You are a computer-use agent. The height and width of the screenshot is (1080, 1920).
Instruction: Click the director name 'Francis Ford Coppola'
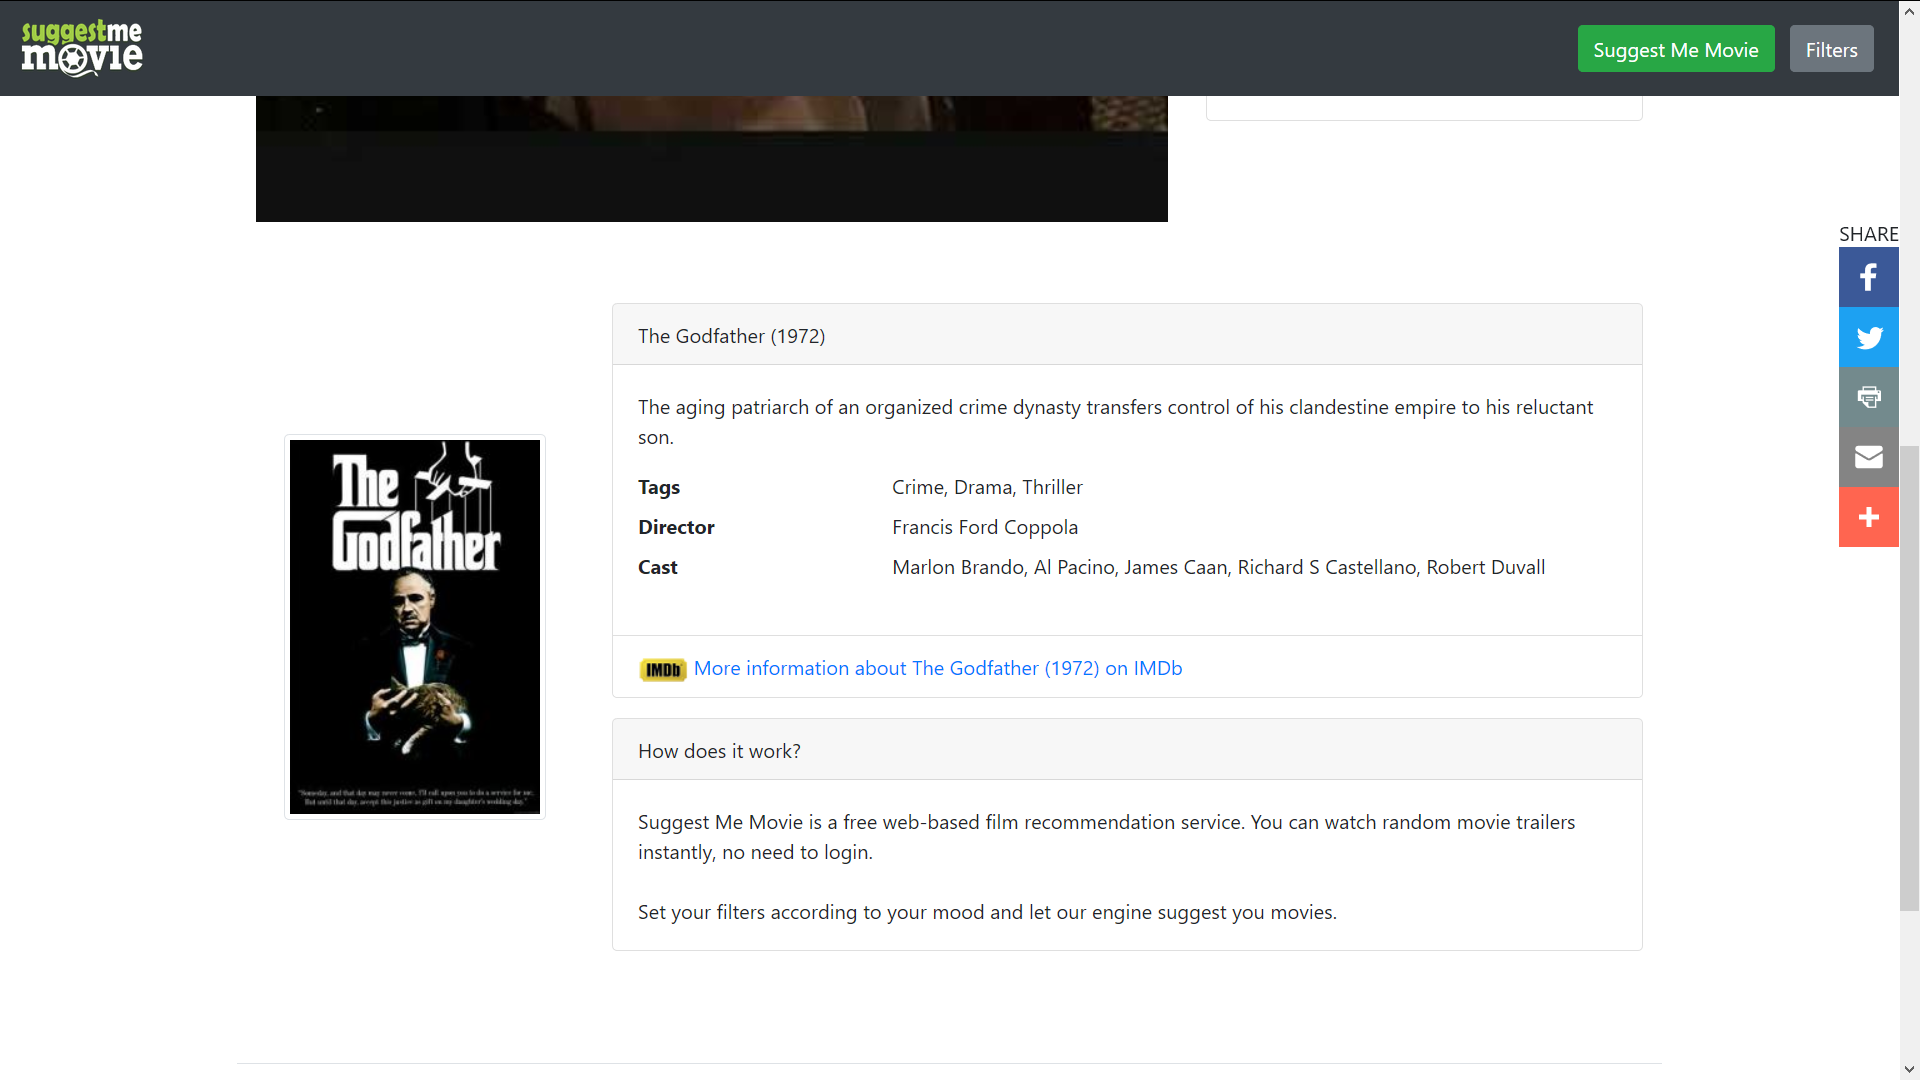coord(985,527)
